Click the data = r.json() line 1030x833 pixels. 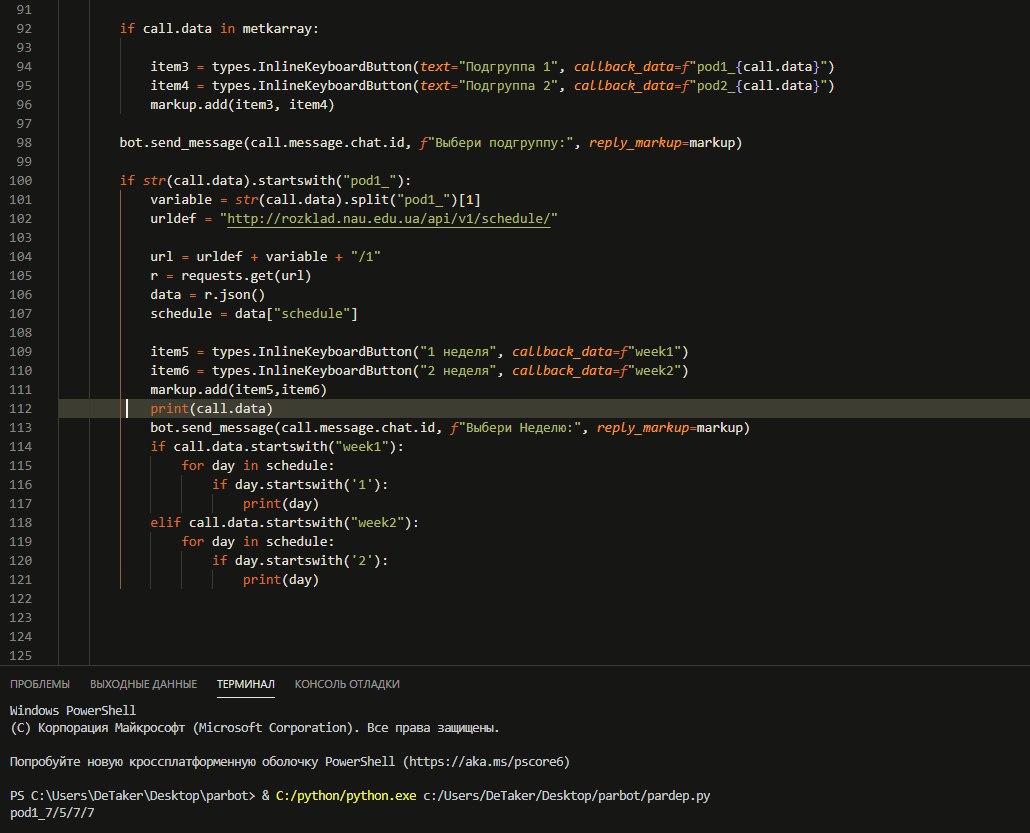[208, 294]
